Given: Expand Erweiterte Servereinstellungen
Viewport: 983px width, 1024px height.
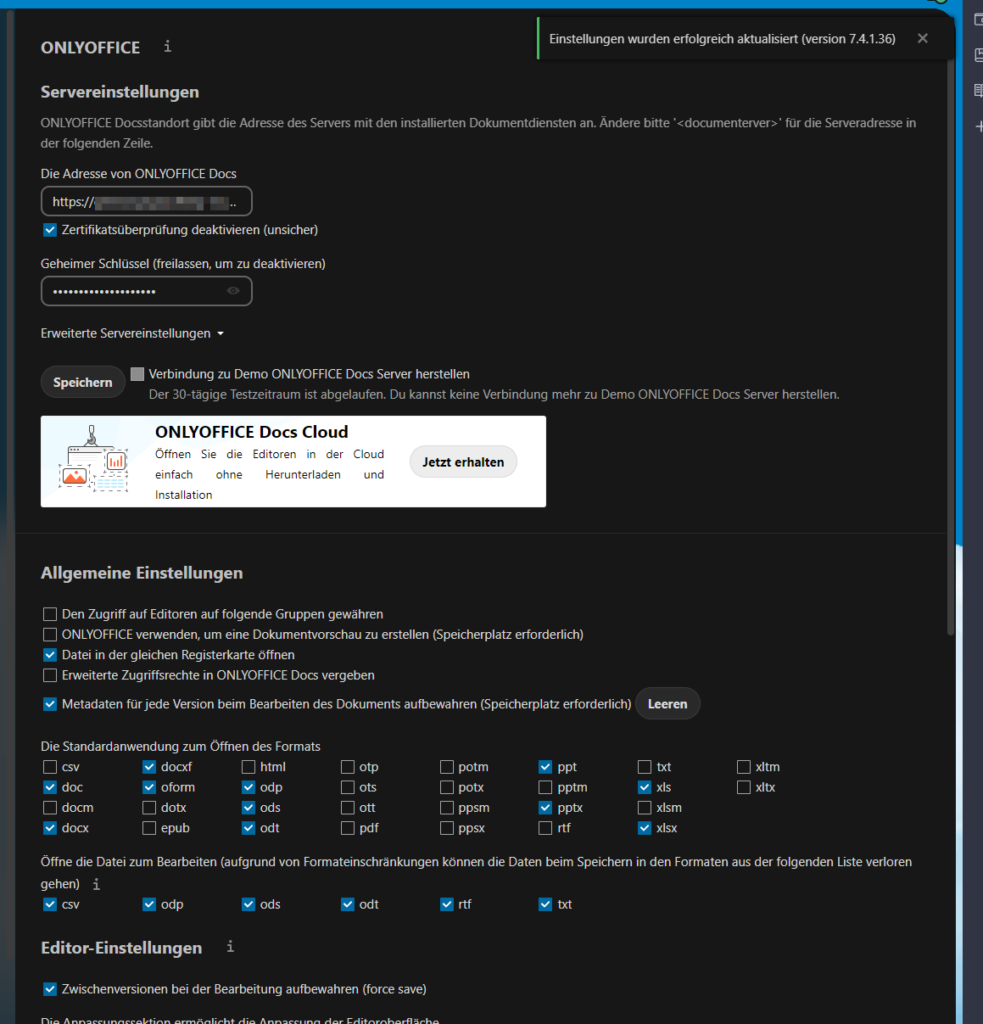Looking at the screenshot, I should [133, 333].
